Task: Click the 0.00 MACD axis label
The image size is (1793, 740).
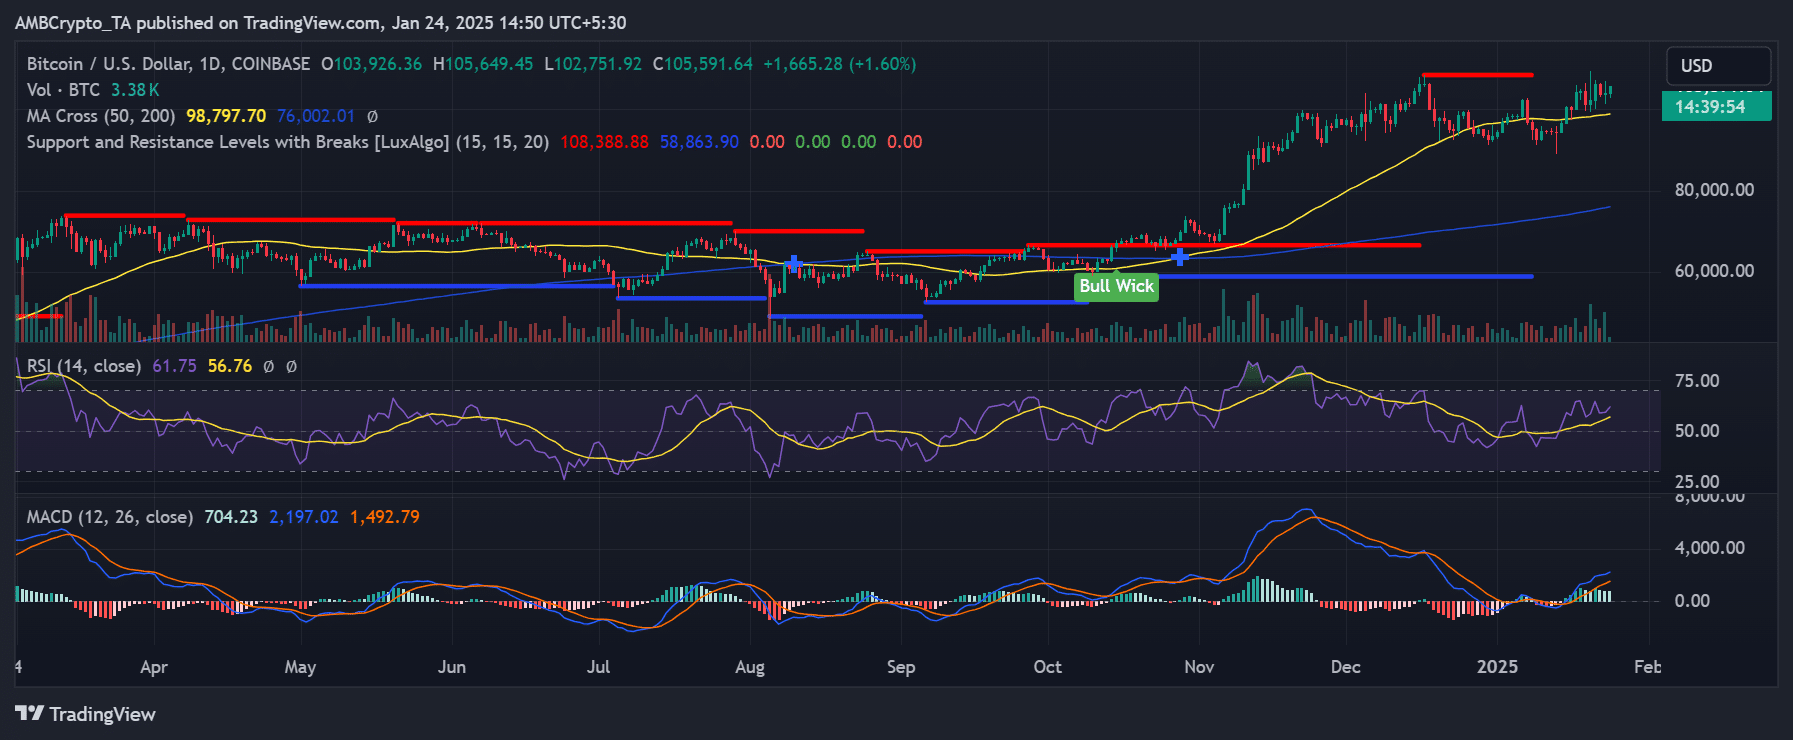Action: pos(1692,601)
